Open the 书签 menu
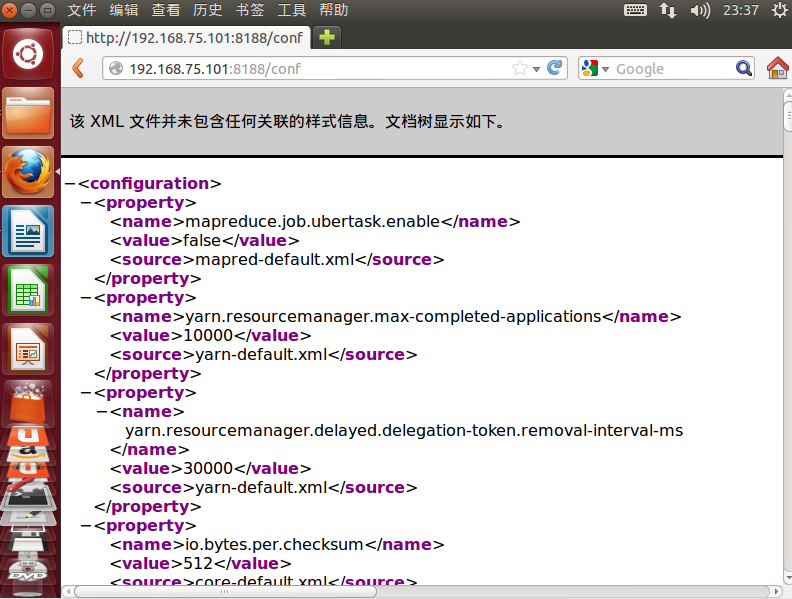 pyautogui.click(x=250, y=10)
